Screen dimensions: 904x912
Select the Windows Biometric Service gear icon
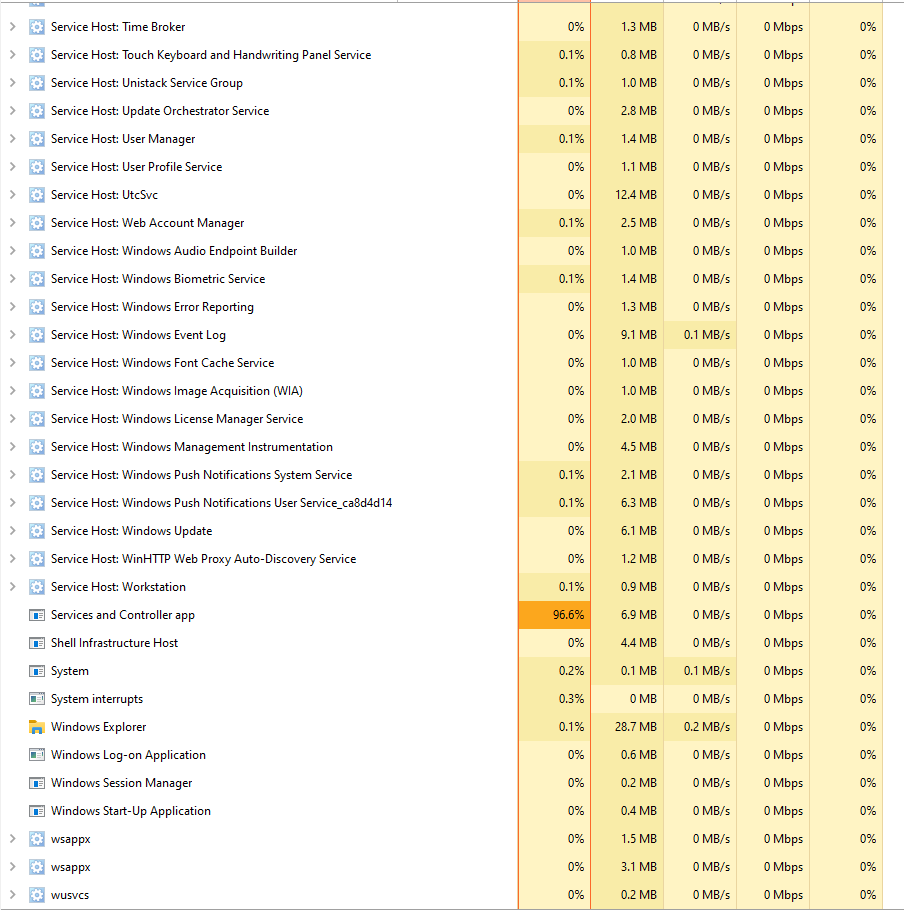click(x=37, y=279)
